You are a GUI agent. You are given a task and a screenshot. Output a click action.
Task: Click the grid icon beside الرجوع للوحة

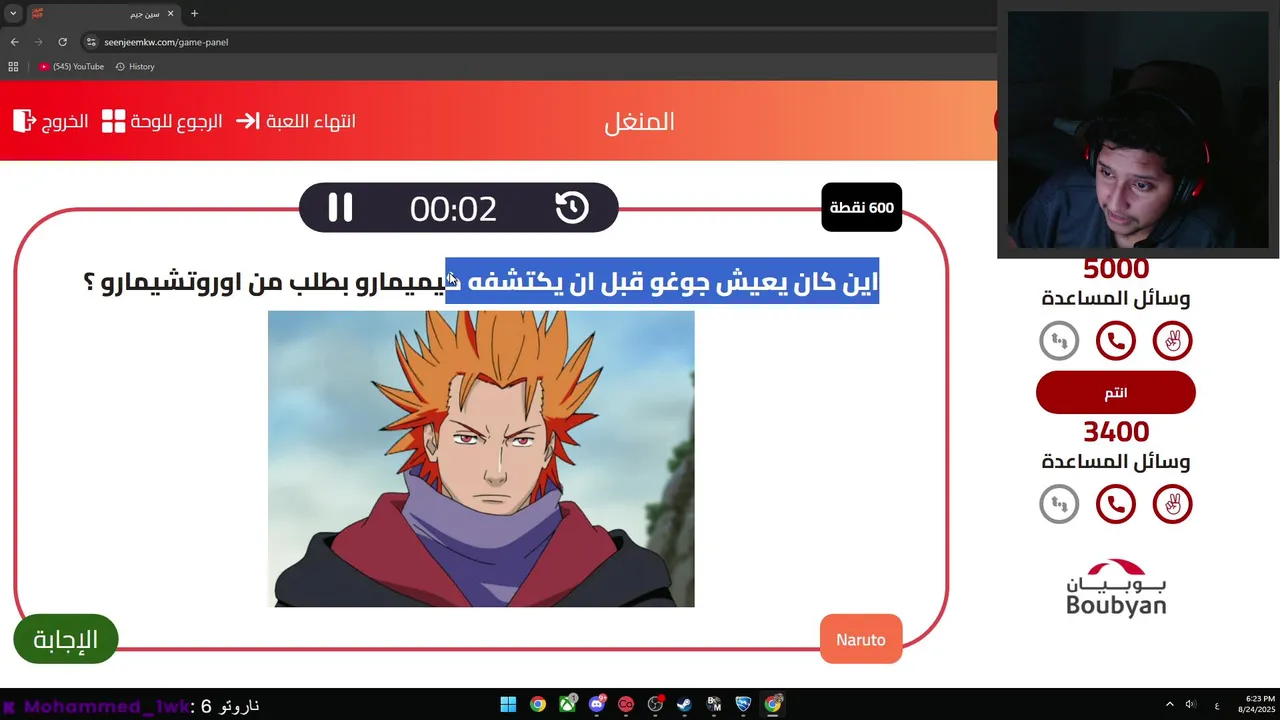[x=114, y=121]
